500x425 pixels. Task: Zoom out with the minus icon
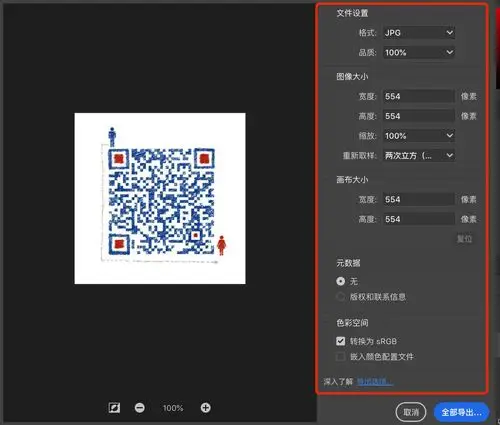tap(140, 408)
